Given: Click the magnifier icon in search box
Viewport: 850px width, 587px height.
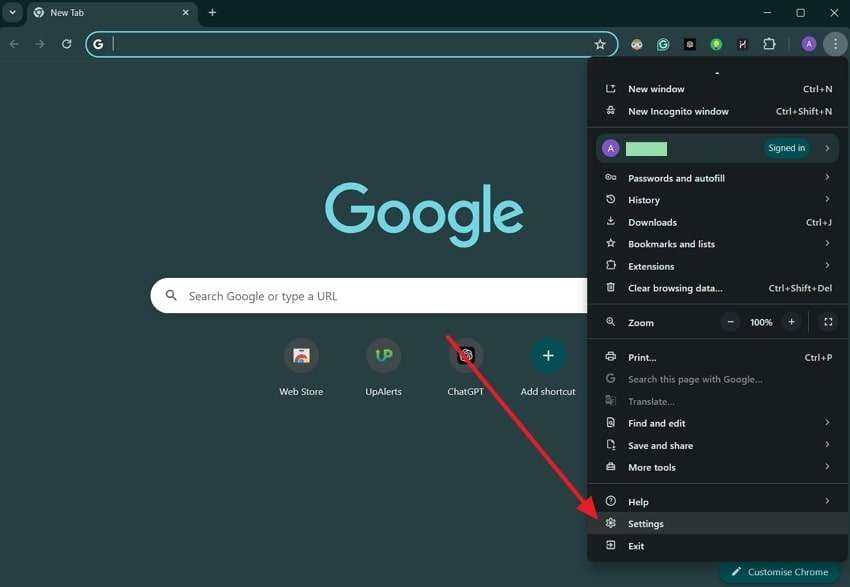Looking at the screenshot, I should click(x=171, y=295).
